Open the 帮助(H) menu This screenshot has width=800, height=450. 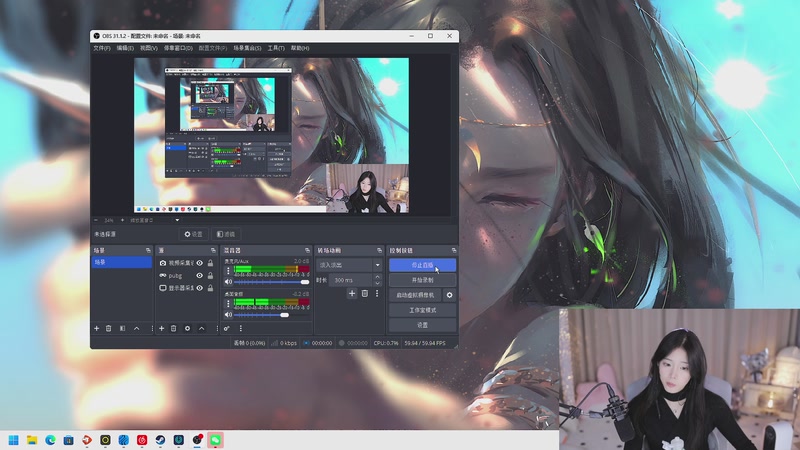click(x=300, y=48)
